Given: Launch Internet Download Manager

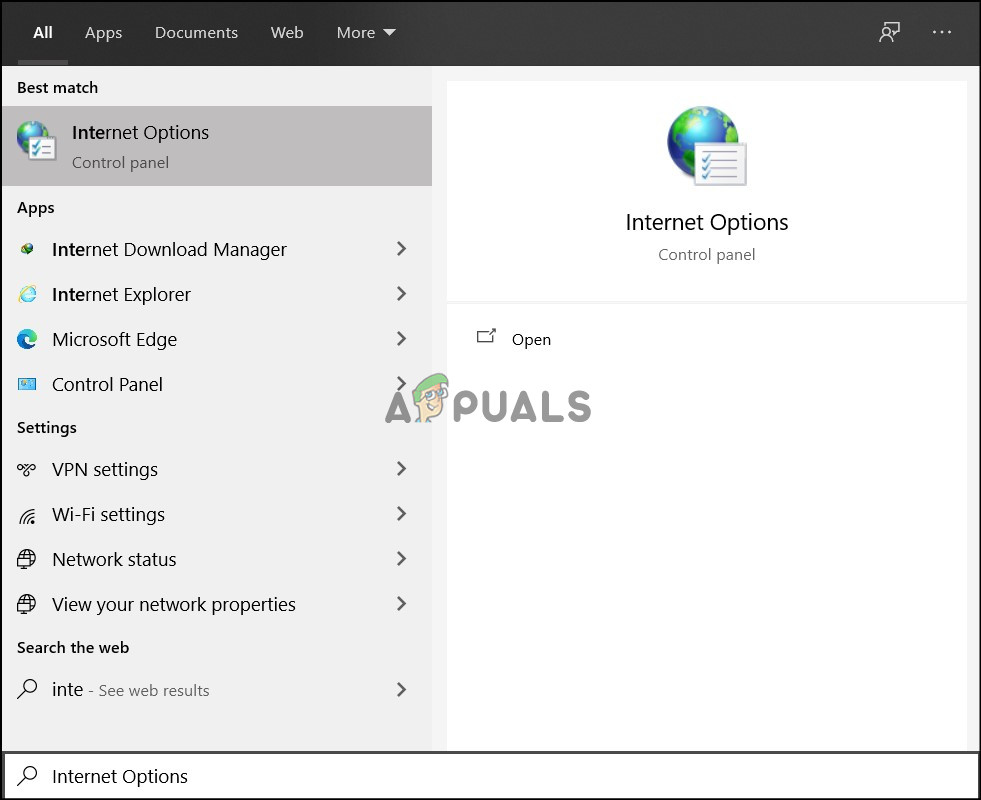Looking at the screenshot, I should pos(169,249).
